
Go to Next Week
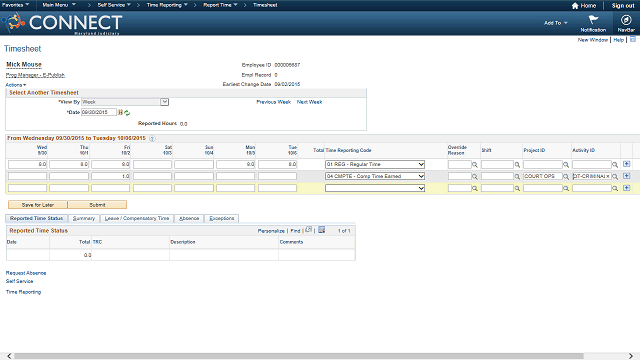(309, 102)
